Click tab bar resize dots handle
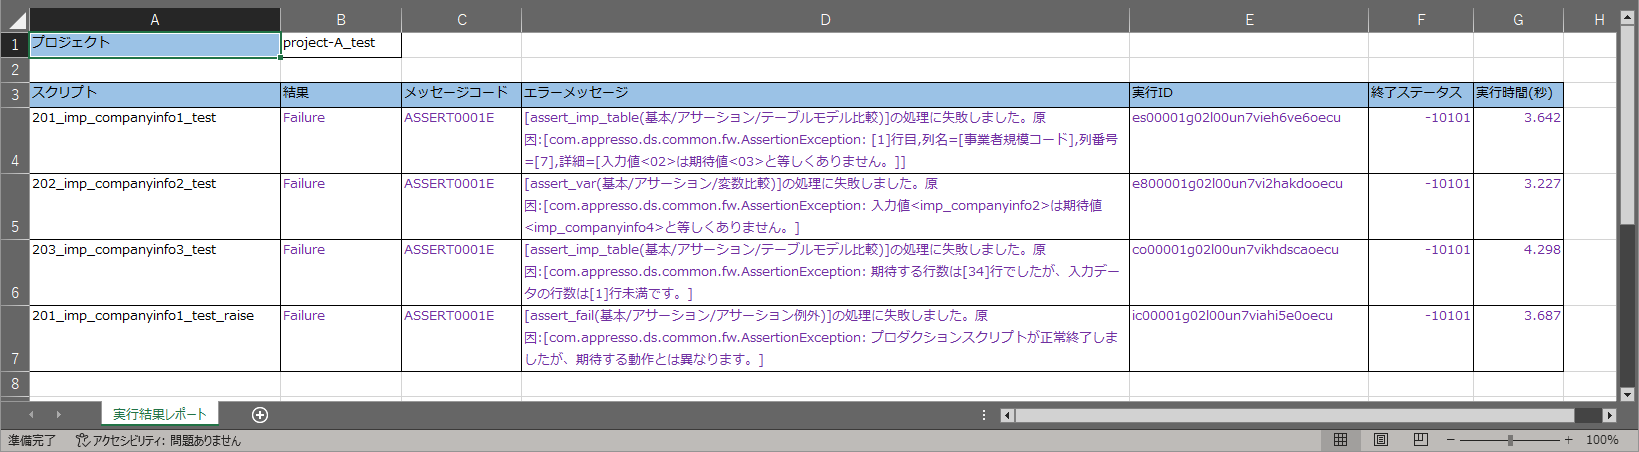Image resolution: width=1639 pixels, height=452 pixels. [984, 415]
